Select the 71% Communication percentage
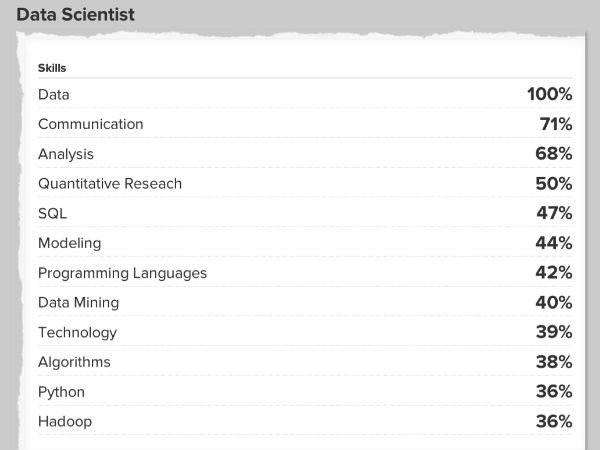 (x=555, y=124)
